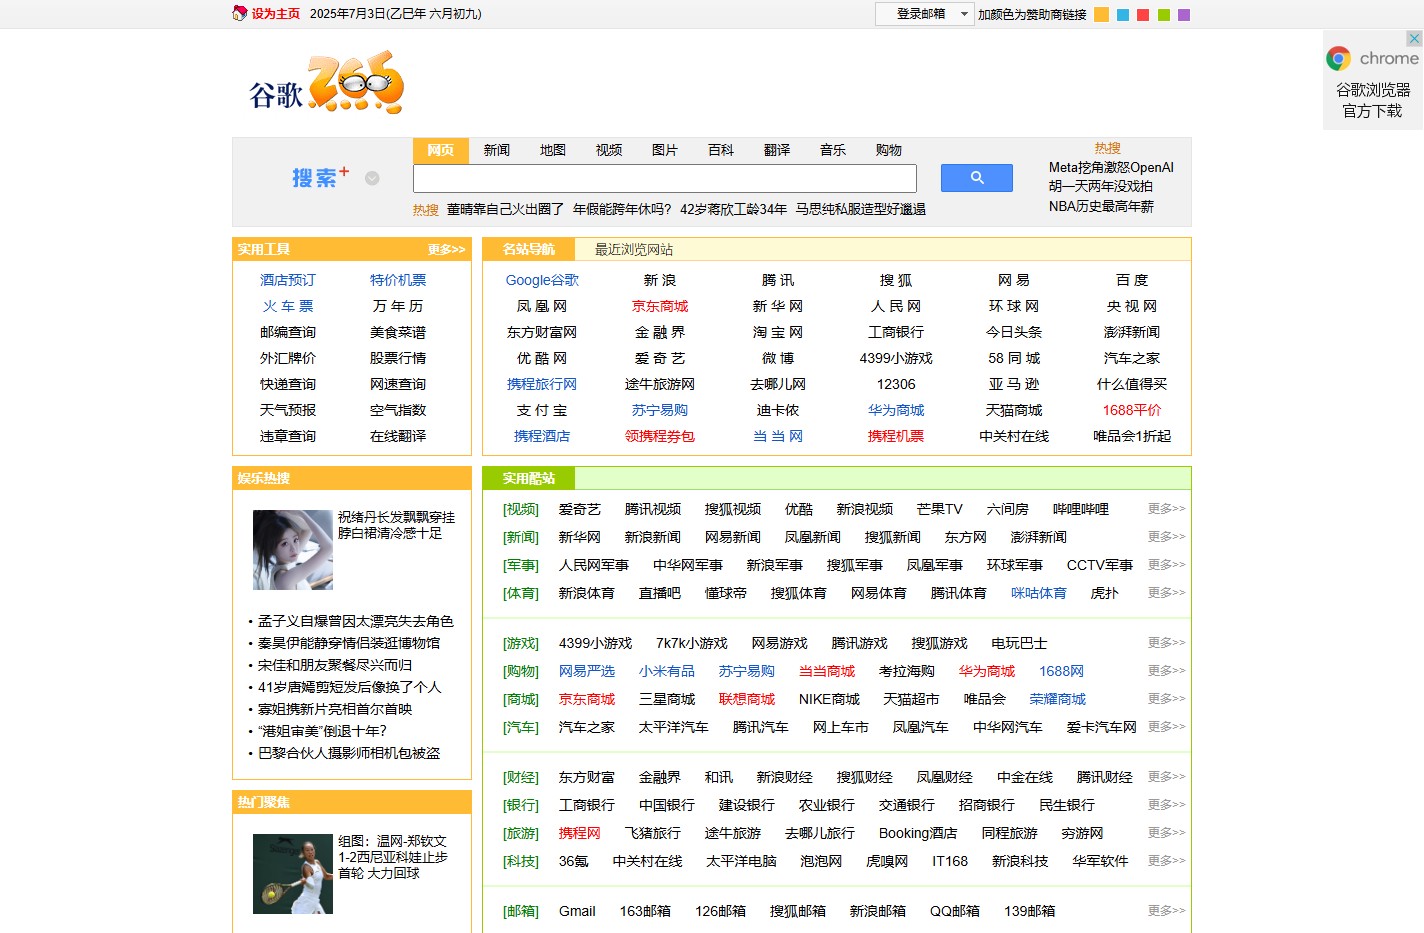Select the red theme color swatch
This screenshot has width=1424, height=933.
[1143, 15]
